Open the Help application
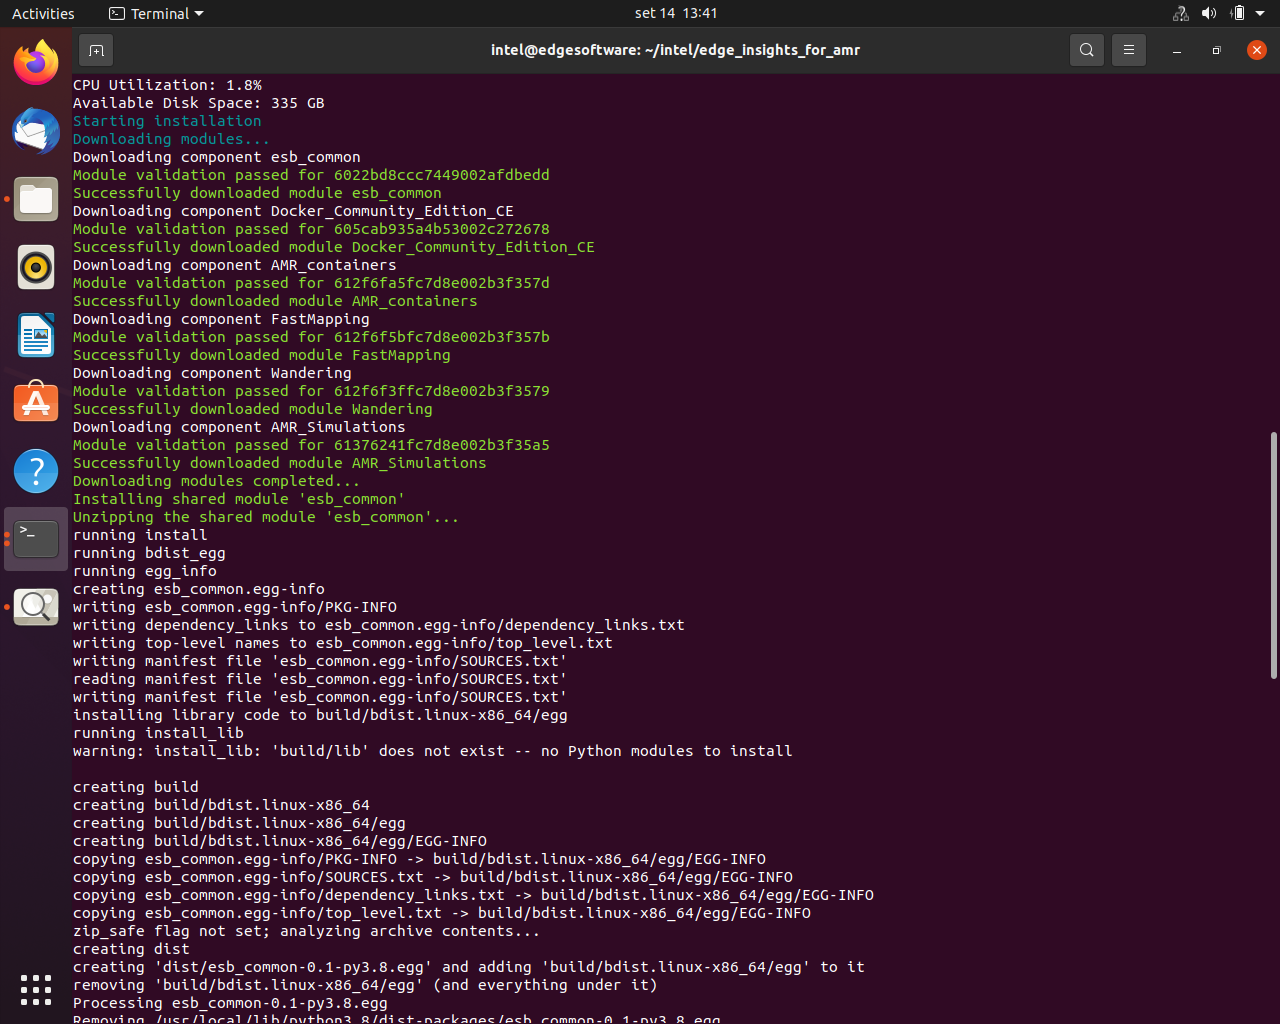The height and width of the screenshot is (1024, 1280). click(x=36, y=471)
